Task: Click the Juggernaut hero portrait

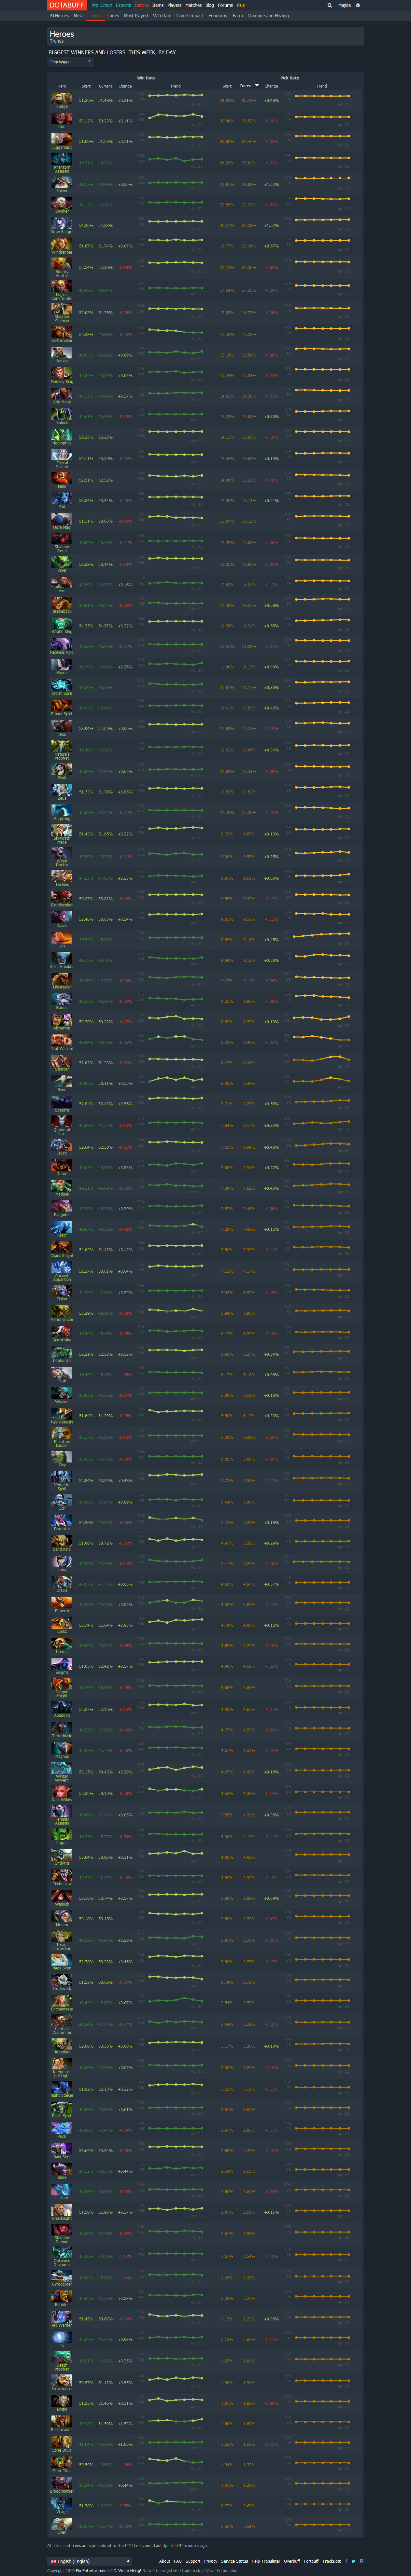Action: (x=61, y=140)
